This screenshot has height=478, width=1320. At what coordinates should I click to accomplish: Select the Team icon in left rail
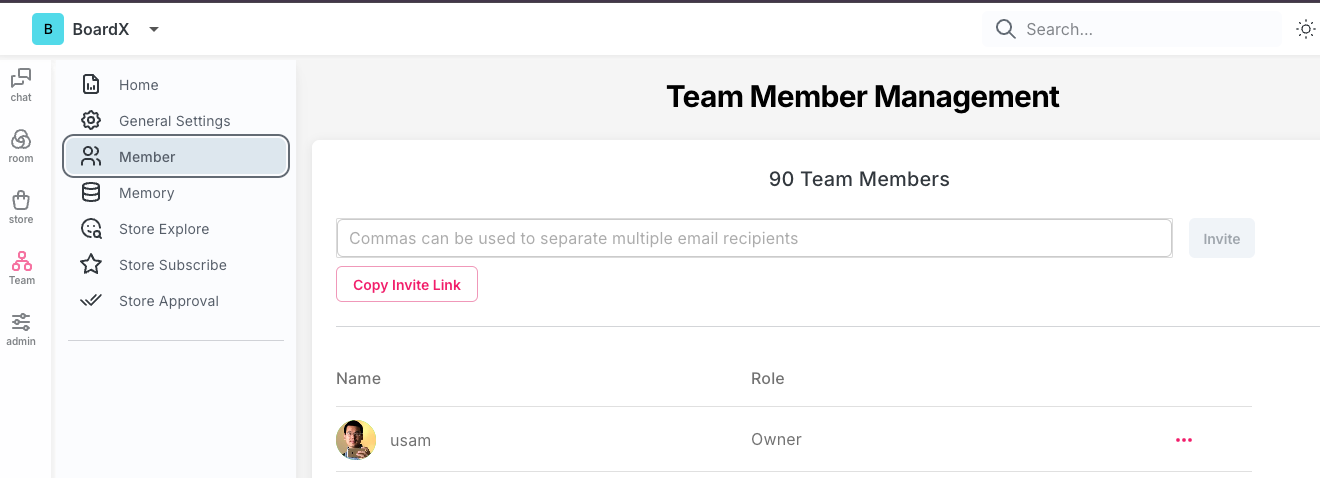coord(21,263)
